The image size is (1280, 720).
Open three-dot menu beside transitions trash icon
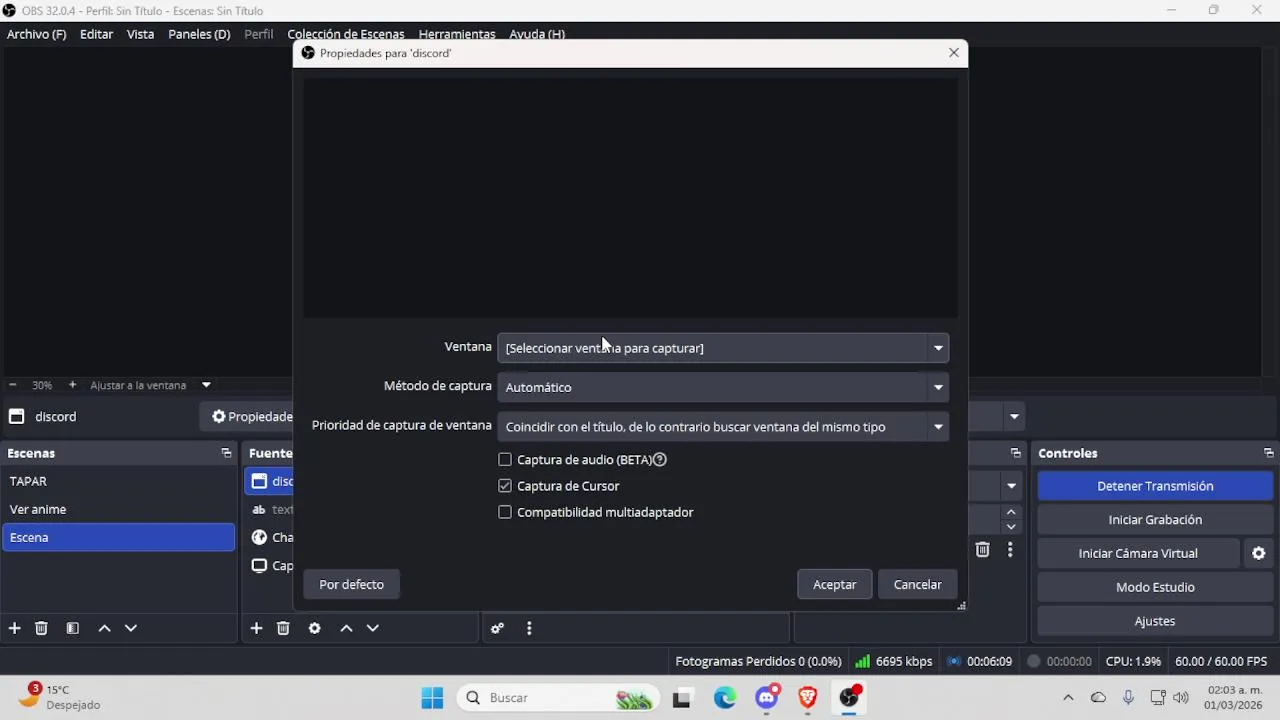click(1010, 549)
